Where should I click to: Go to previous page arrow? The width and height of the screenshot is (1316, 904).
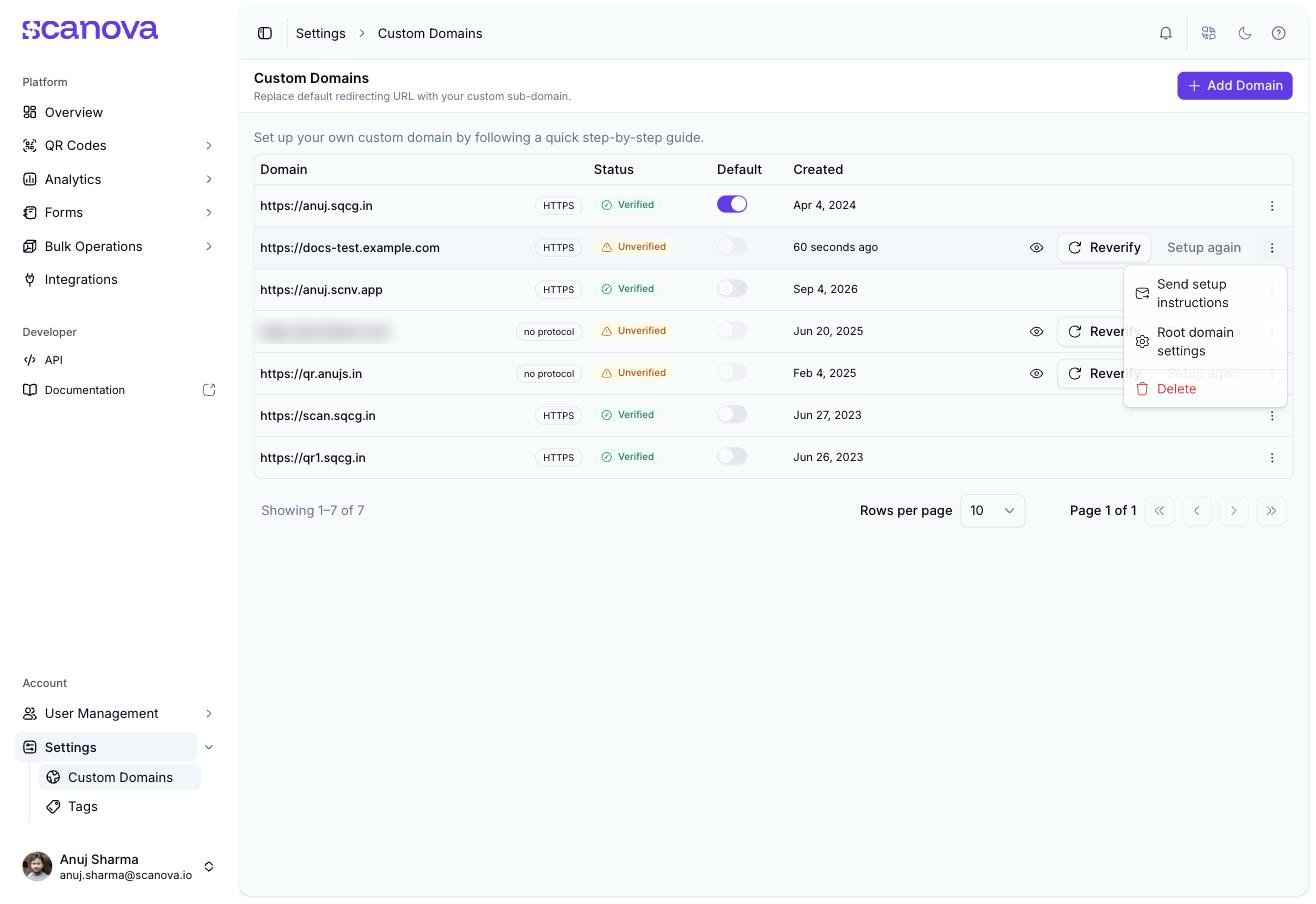pos(1197,511)
